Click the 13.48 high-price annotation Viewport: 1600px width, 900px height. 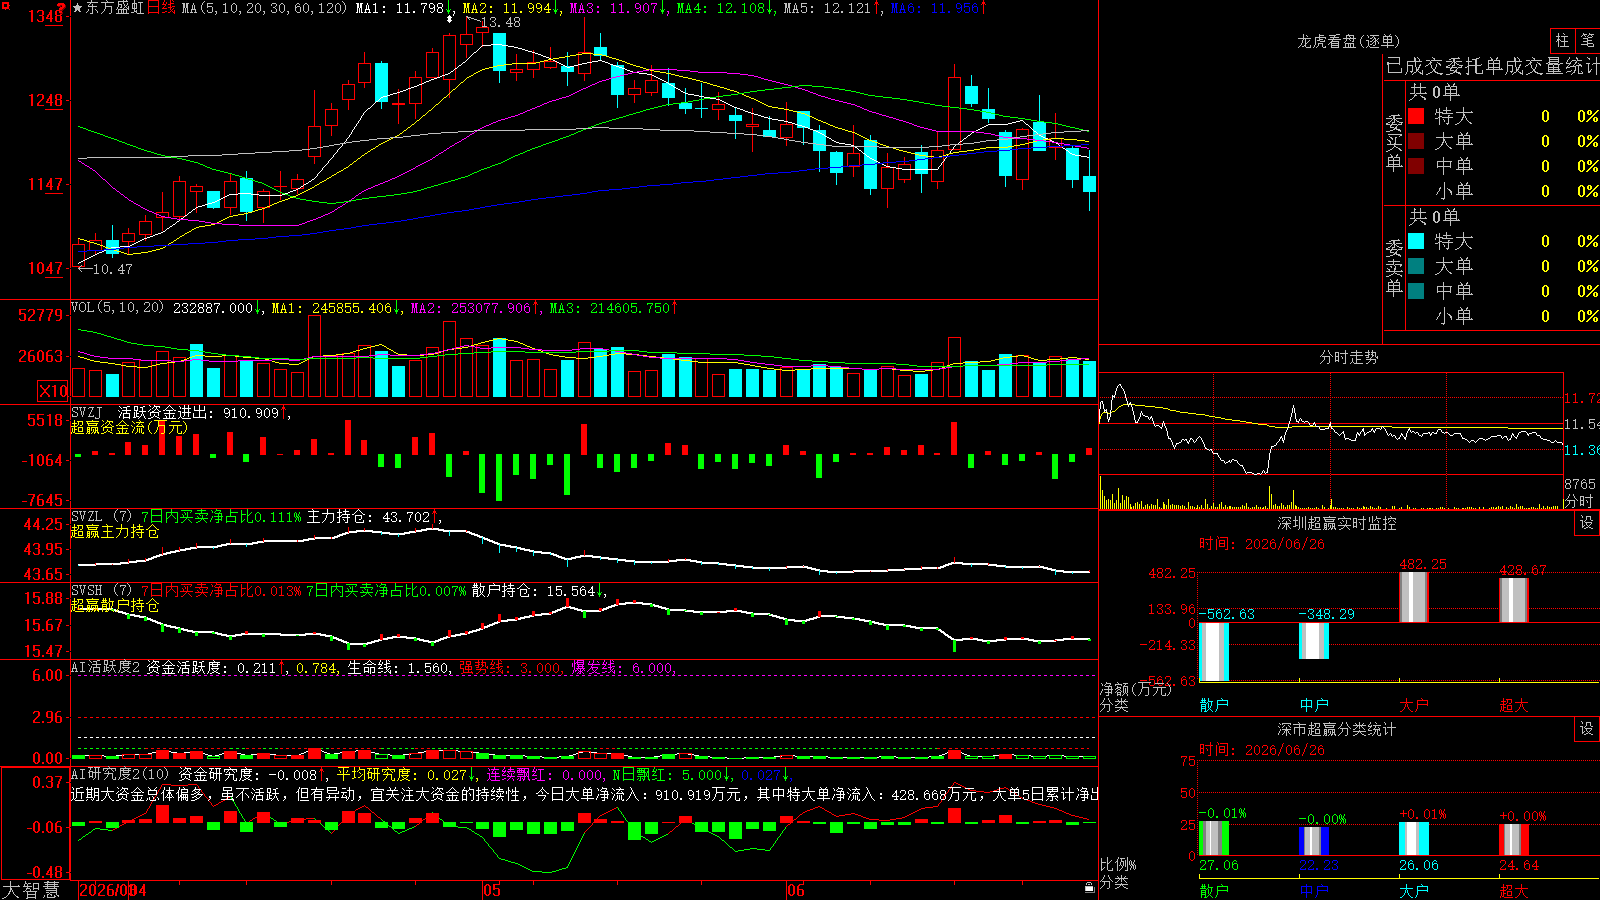pyautogui.click(x=500, y=22)
